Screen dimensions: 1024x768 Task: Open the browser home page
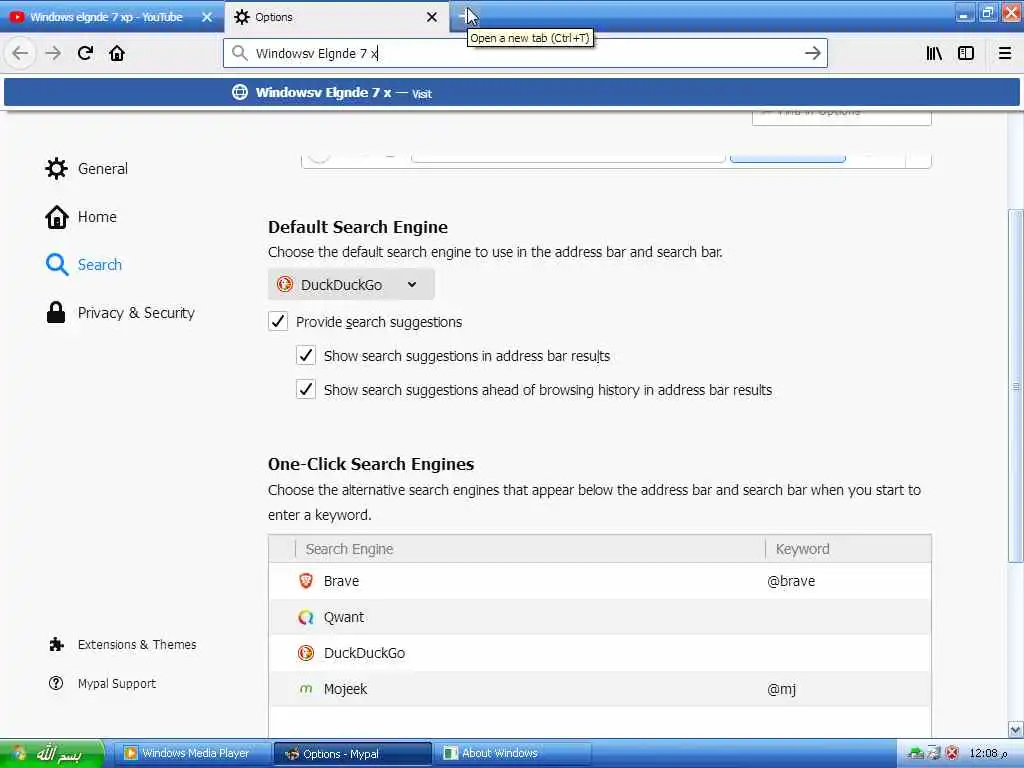click(x=117, y=53)
